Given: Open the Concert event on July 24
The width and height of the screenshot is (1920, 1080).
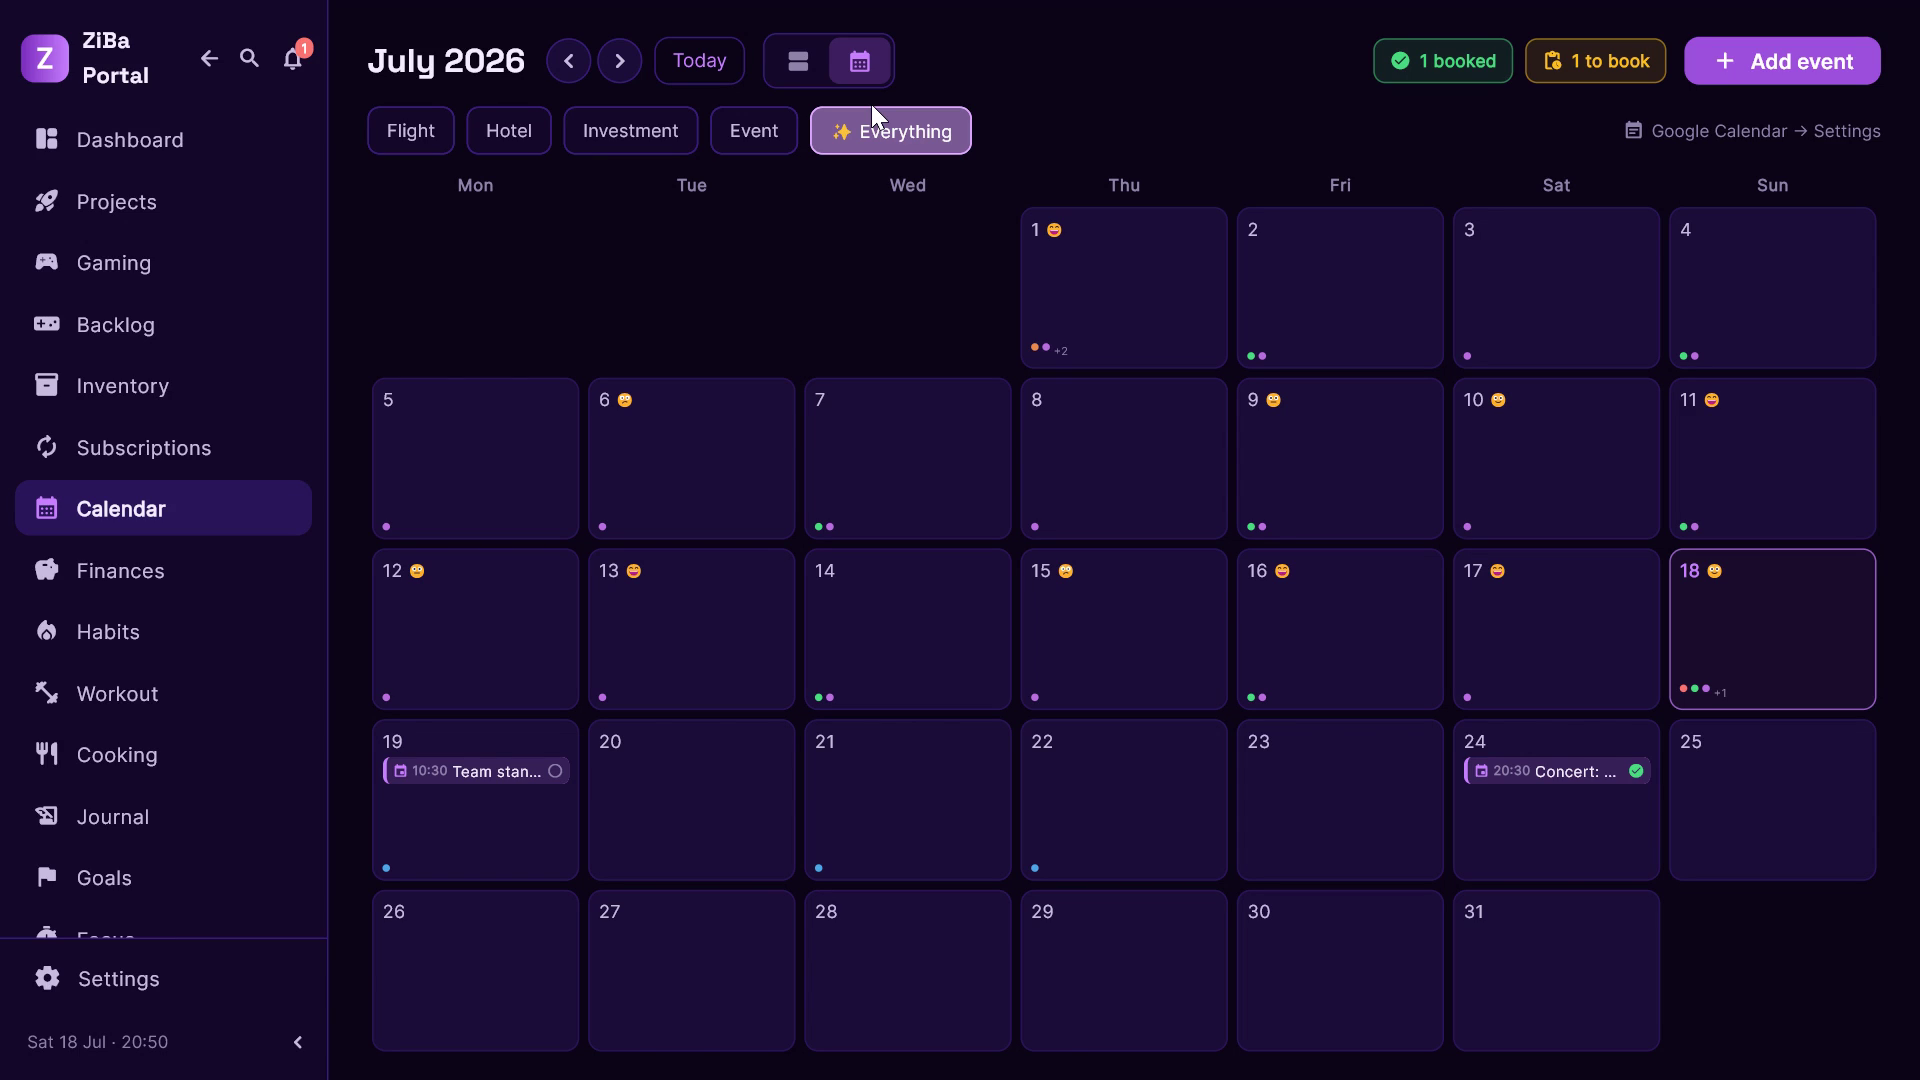Looking at the screenshot, I should point(1557,771).
